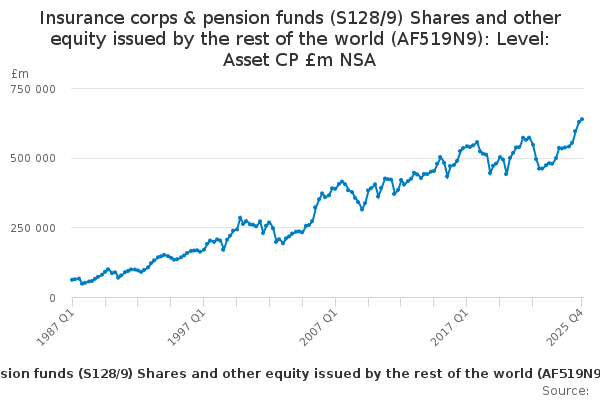Click the chart title text
This screenshot has width=600, height=400.
click(300, 39)
